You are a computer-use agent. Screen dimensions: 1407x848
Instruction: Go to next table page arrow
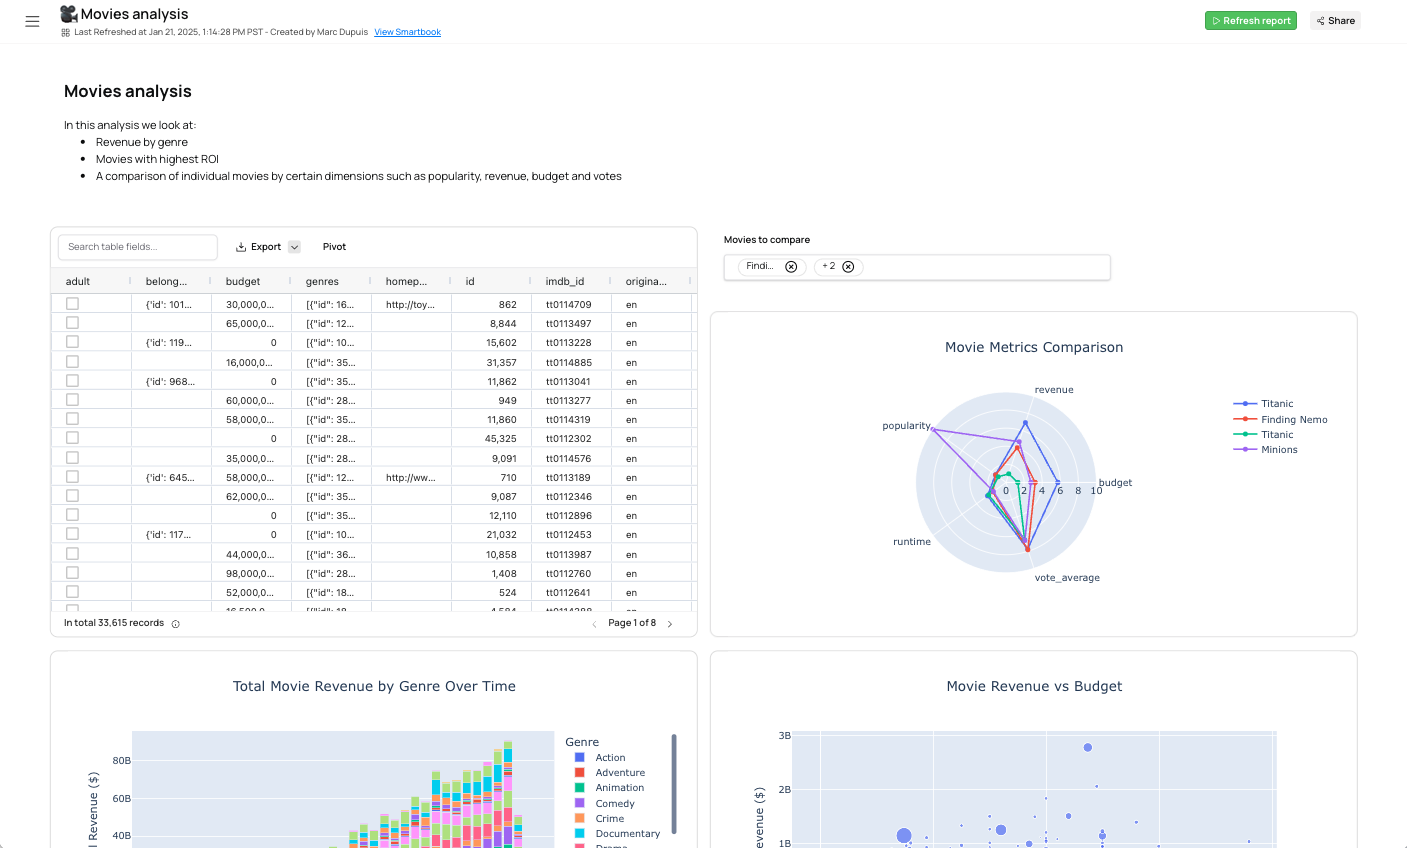point(670,624)
